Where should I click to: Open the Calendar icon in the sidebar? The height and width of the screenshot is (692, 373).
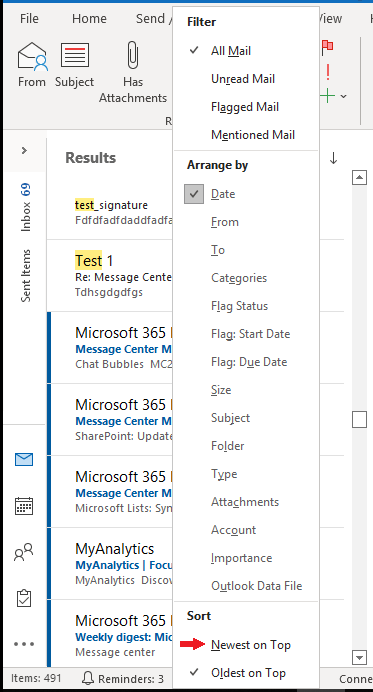coord(24,506)
